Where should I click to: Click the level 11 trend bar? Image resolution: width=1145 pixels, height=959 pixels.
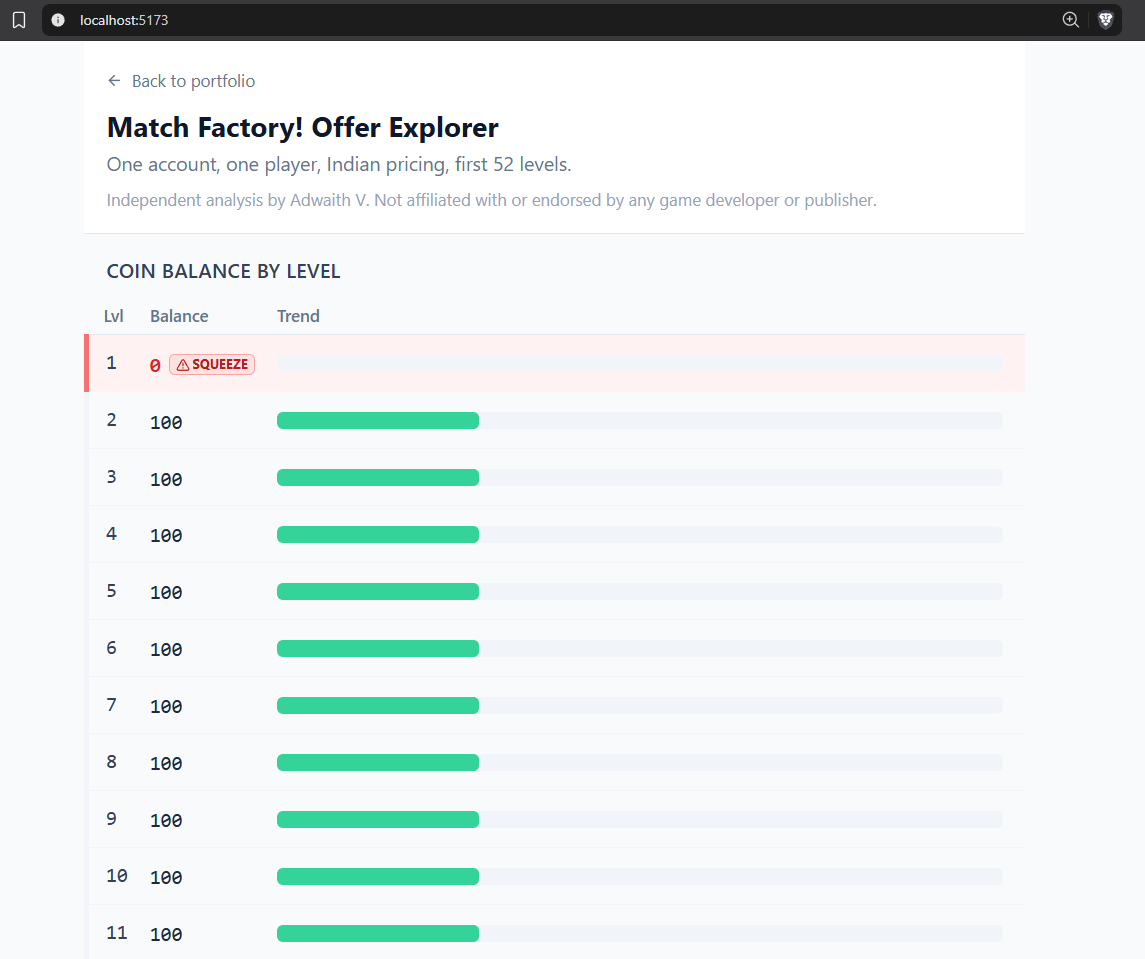click(640, 933)
